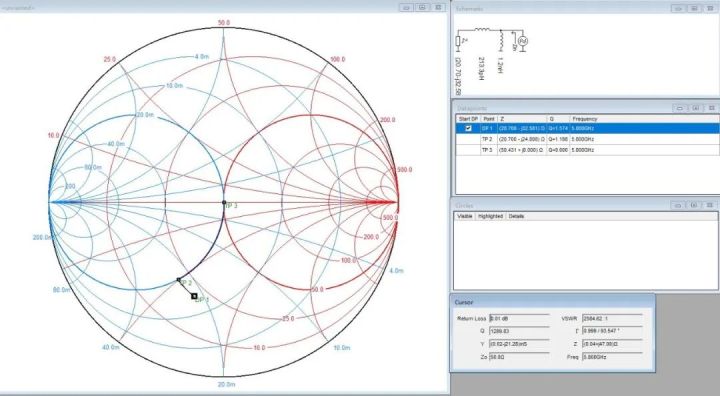Select the TP 3 row in datapoints table

[587, 150]
